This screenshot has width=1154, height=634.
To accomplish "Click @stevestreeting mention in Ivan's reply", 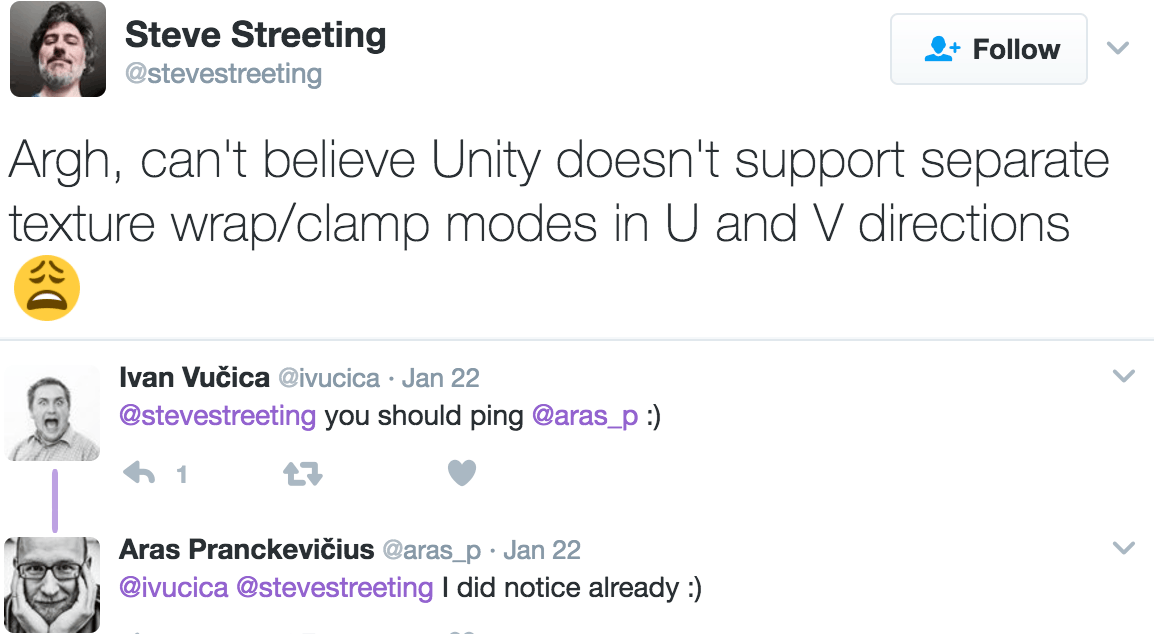I will [218, 416].
